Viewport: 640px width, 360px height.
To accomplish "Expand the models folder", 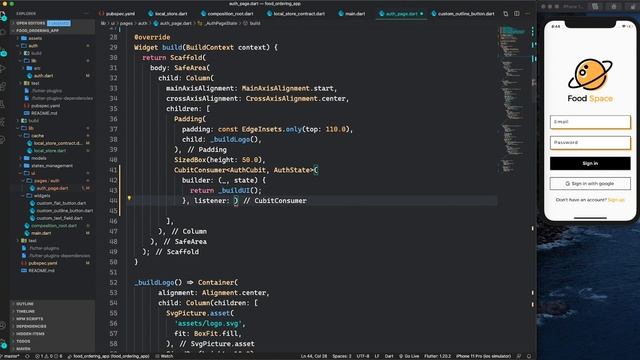I will (38, 158).
